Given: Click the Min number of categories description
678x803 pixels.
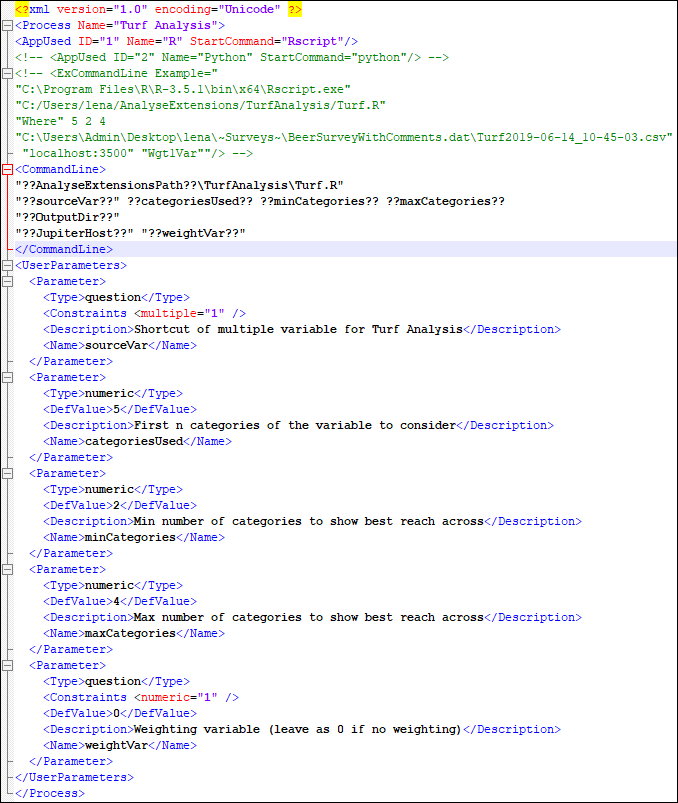Looking at the screenshot, I should (309, 521).
